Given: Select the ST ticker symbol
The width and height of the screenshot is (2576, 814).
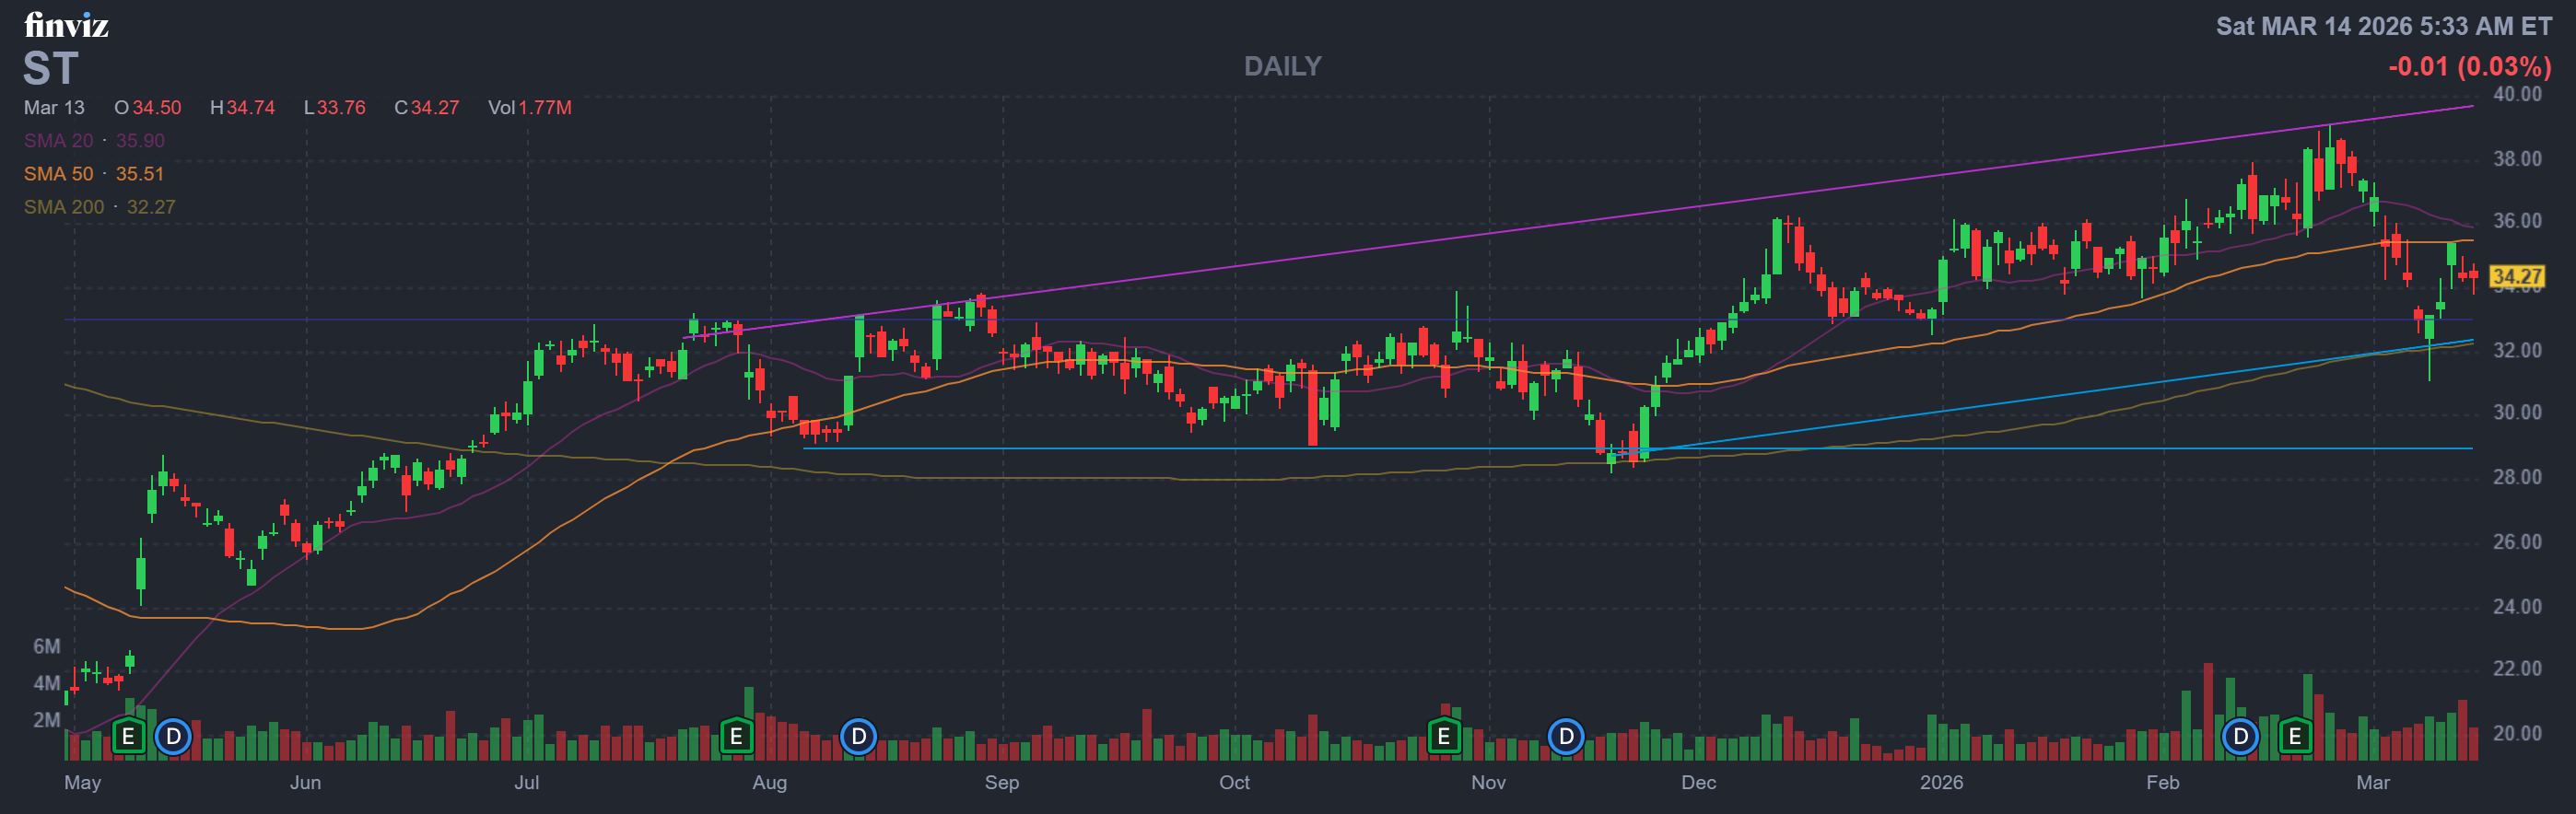Looking at the screenshot, I should point(50,69).
